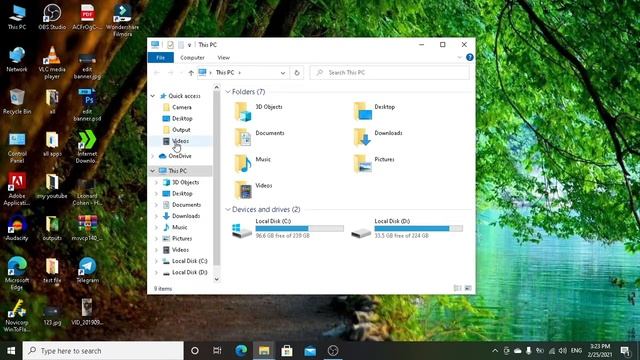Switch to details view in status bar
This screenshot has width=640, height=360.
click(458, 288)
